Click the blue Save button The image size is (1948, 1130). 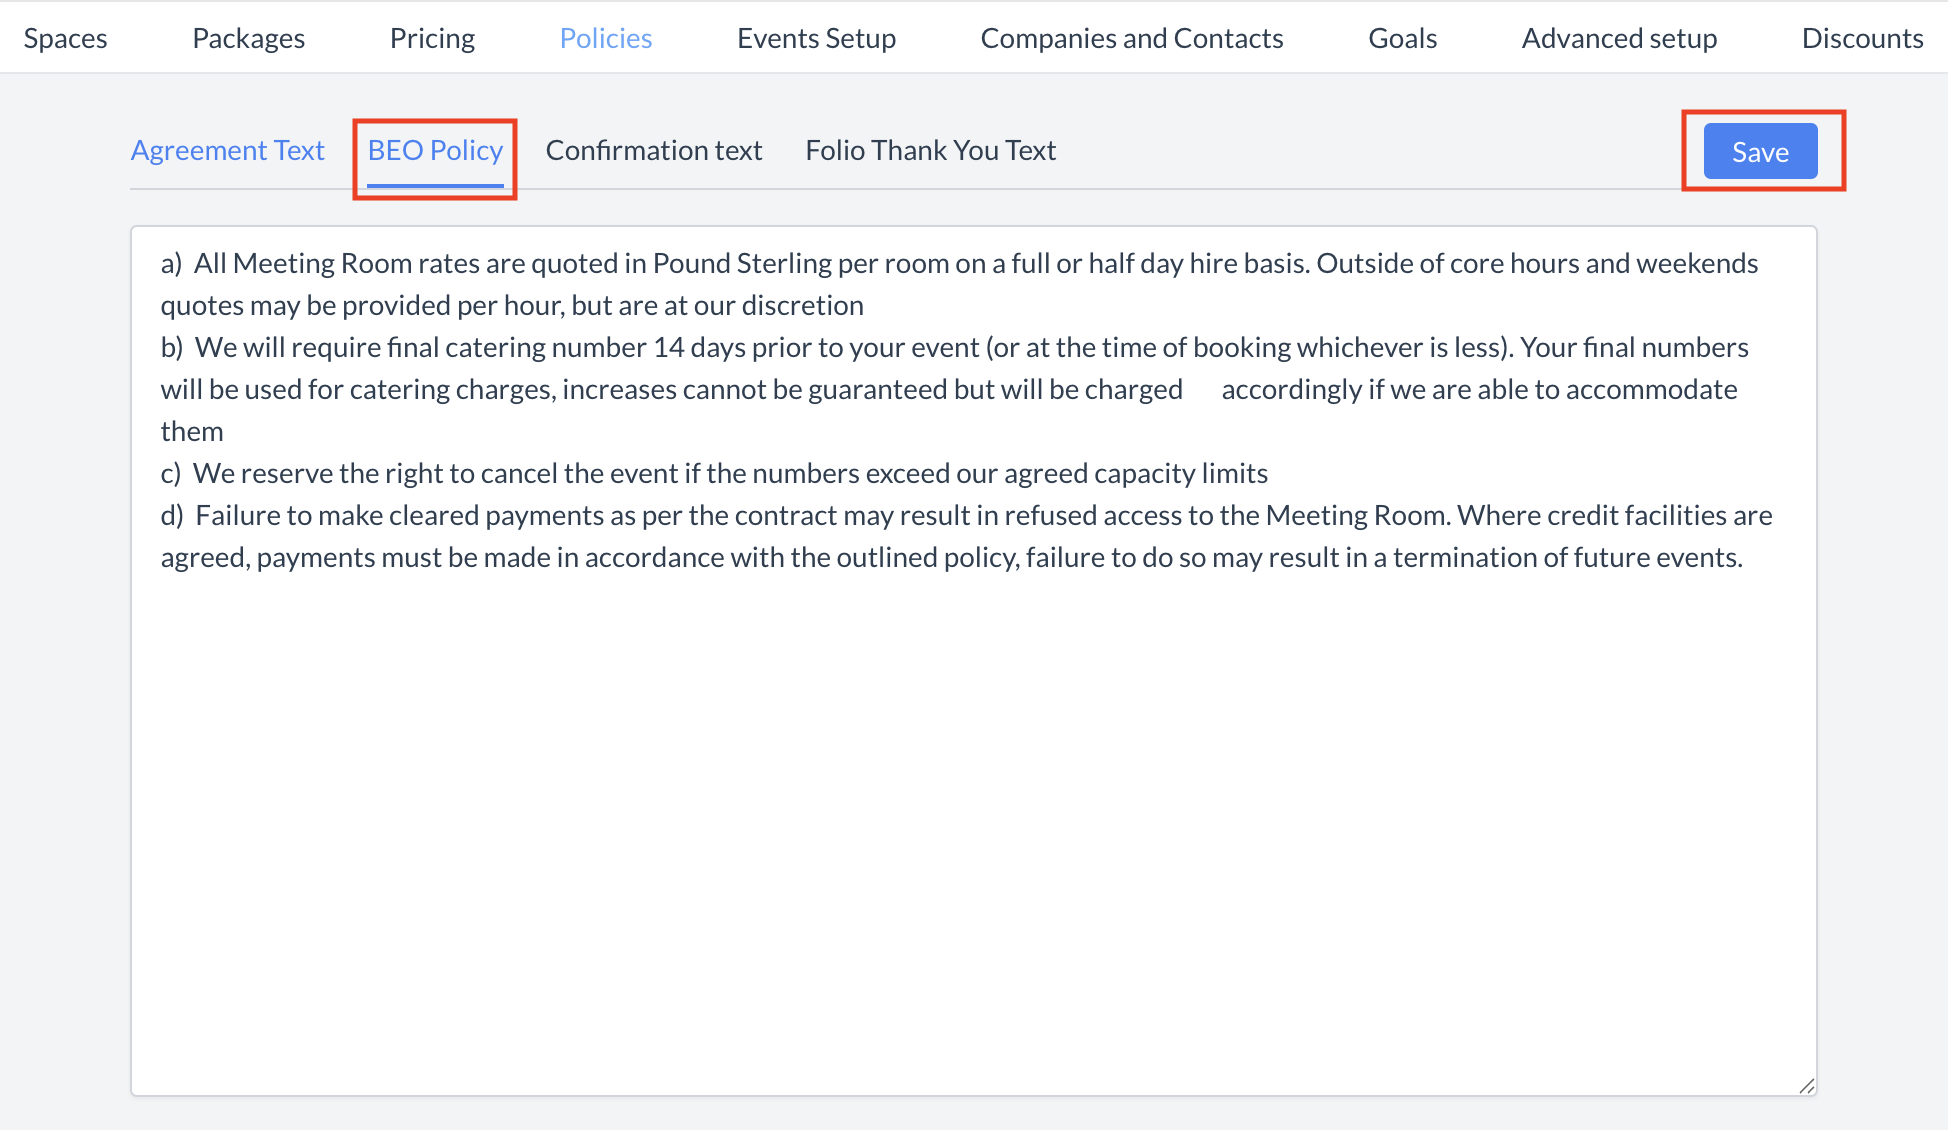pyautogui.click(x=1759, y=152)
